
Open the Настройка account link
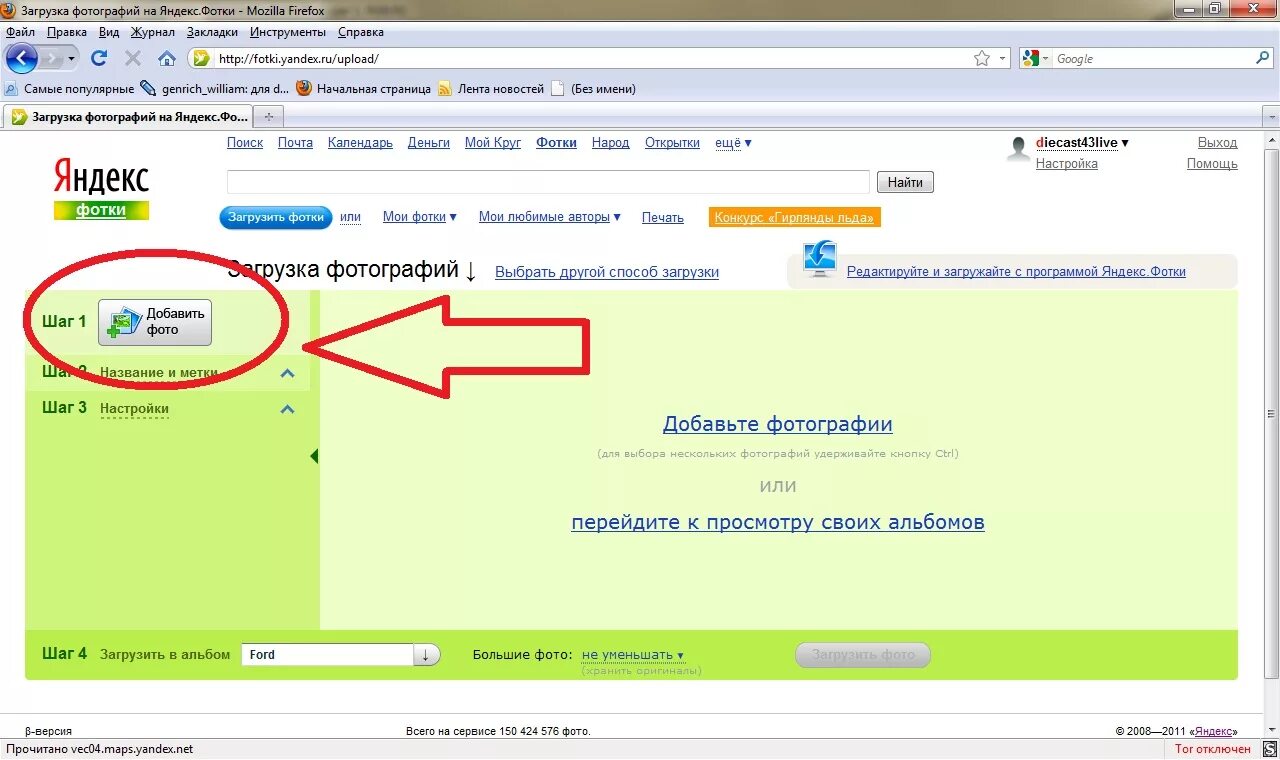1066,164
